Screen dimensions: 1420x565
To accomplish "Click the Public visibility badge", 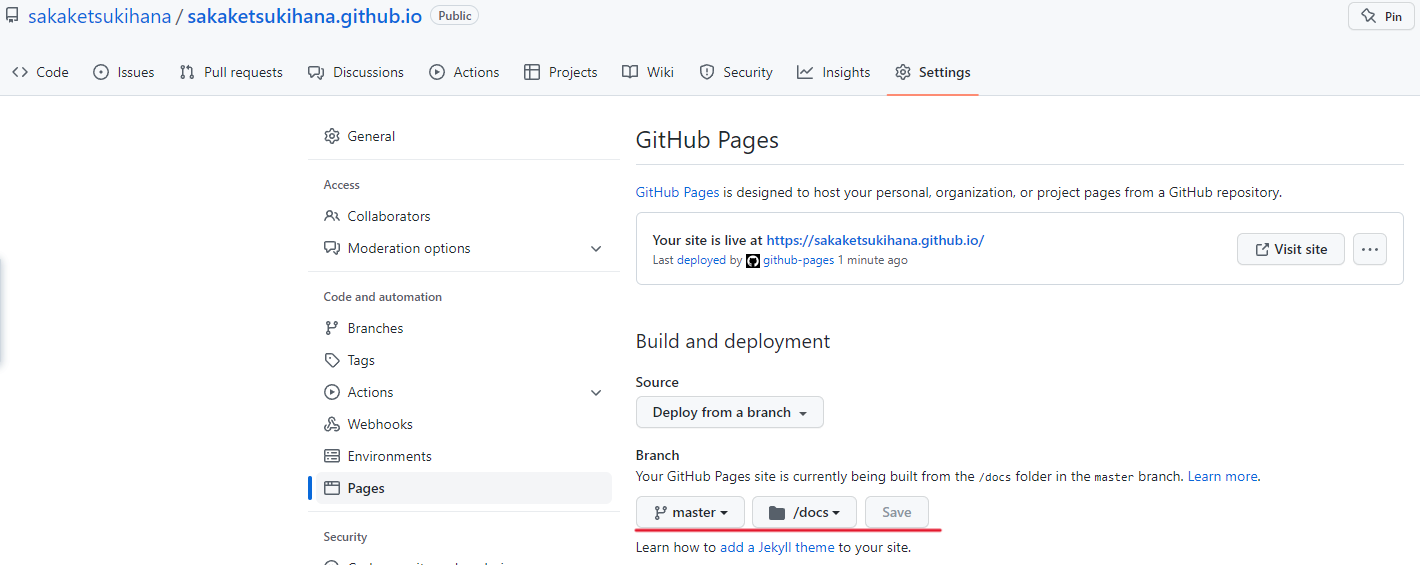I will point(454,15).
